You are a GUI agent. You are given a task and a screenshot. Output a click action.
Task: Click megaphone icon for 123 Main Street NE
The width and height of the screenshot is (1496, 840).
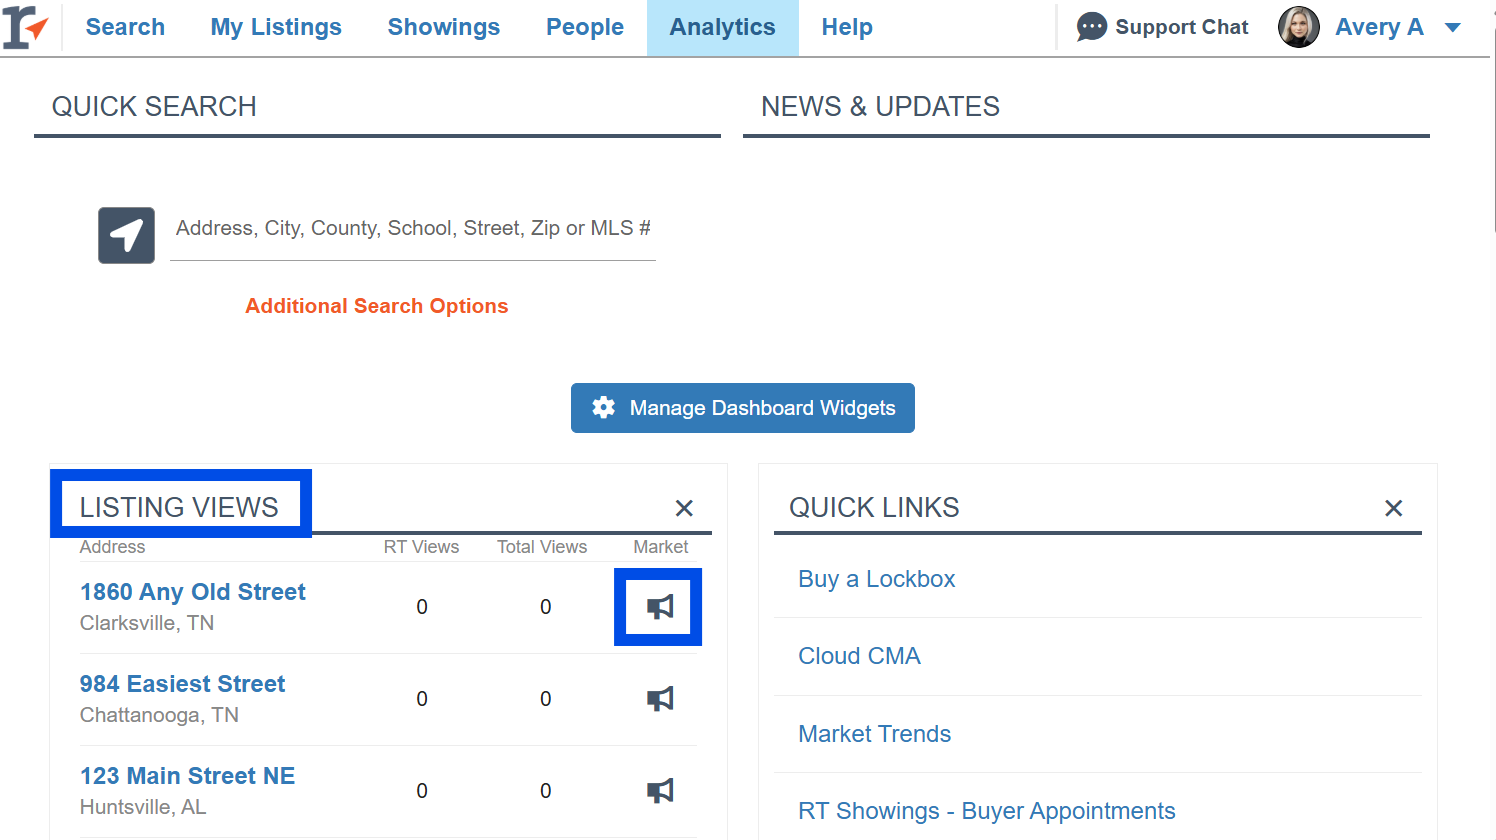pos(659,791)
